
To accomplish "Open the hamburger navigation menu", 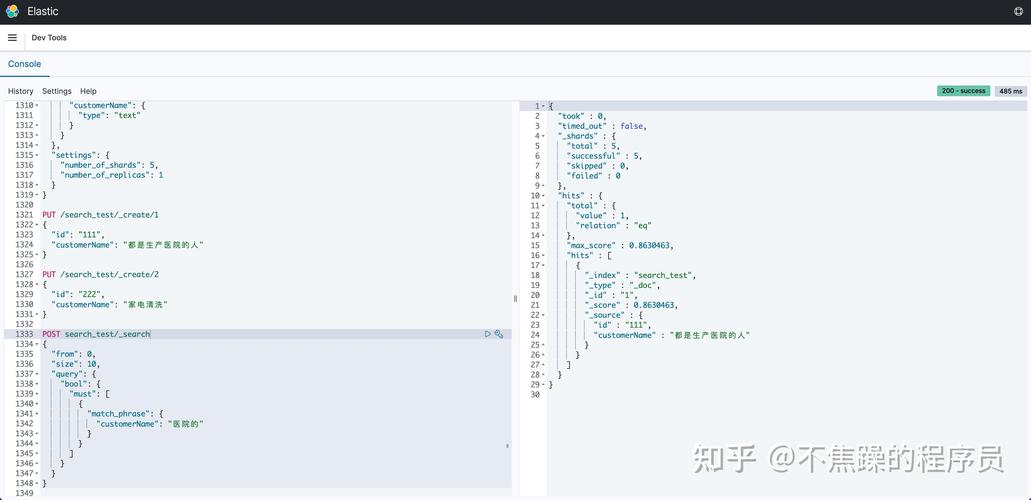I will [12, 38].
